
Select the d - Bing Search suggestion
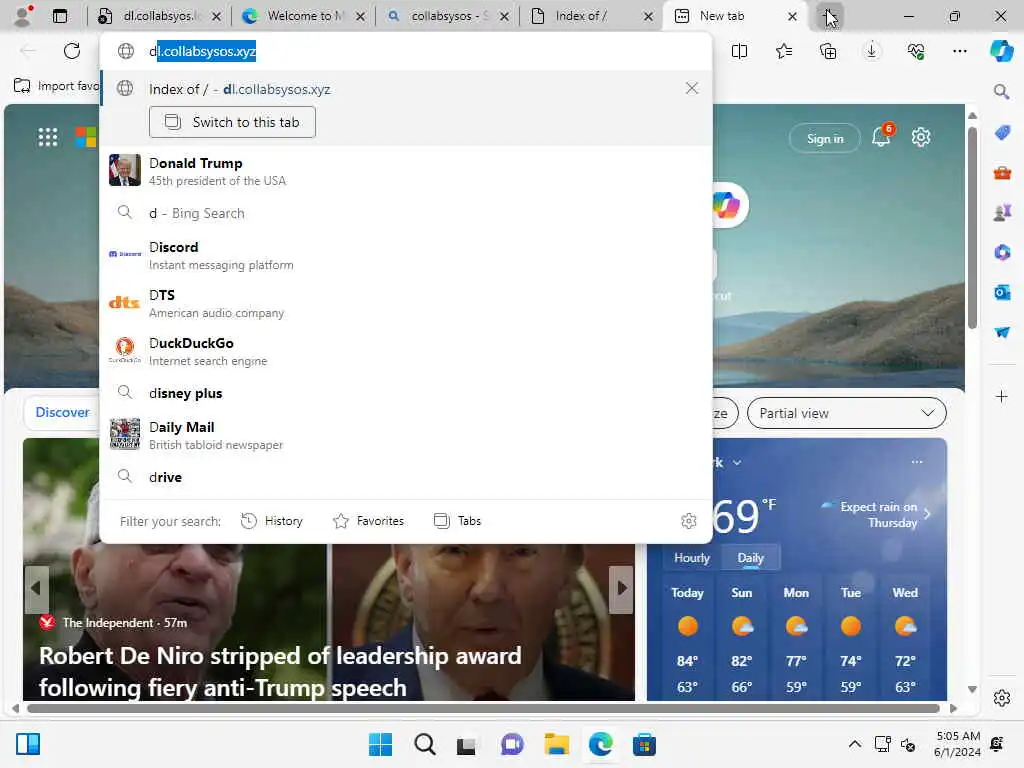click(x=406, y=213)
